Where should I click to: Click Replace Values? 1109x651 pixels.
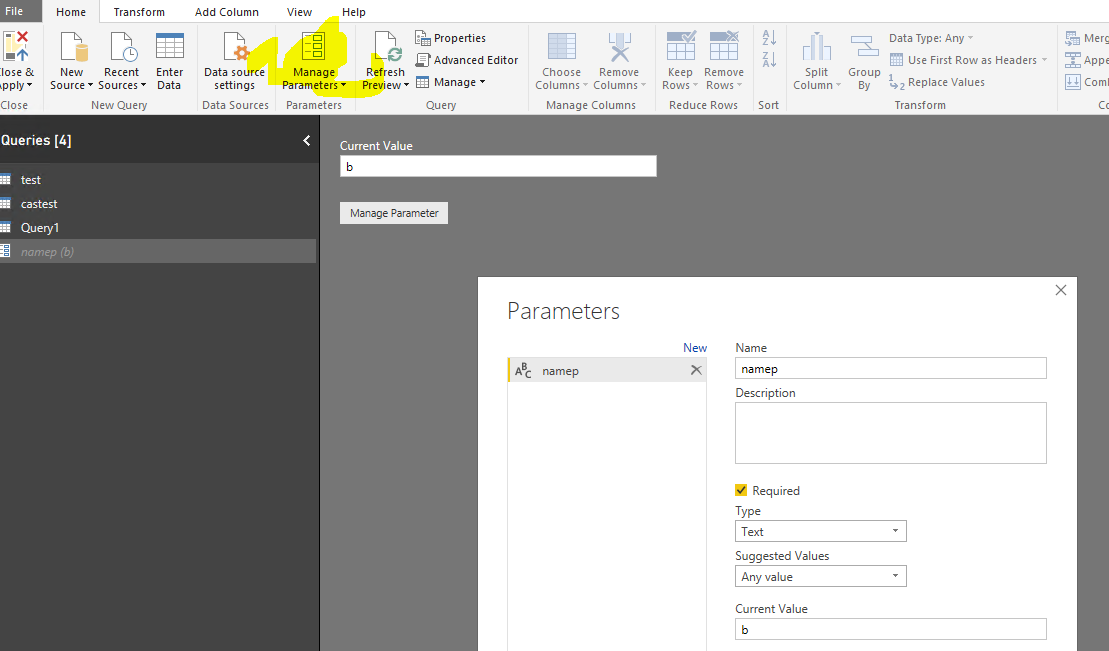coord(937,82)
